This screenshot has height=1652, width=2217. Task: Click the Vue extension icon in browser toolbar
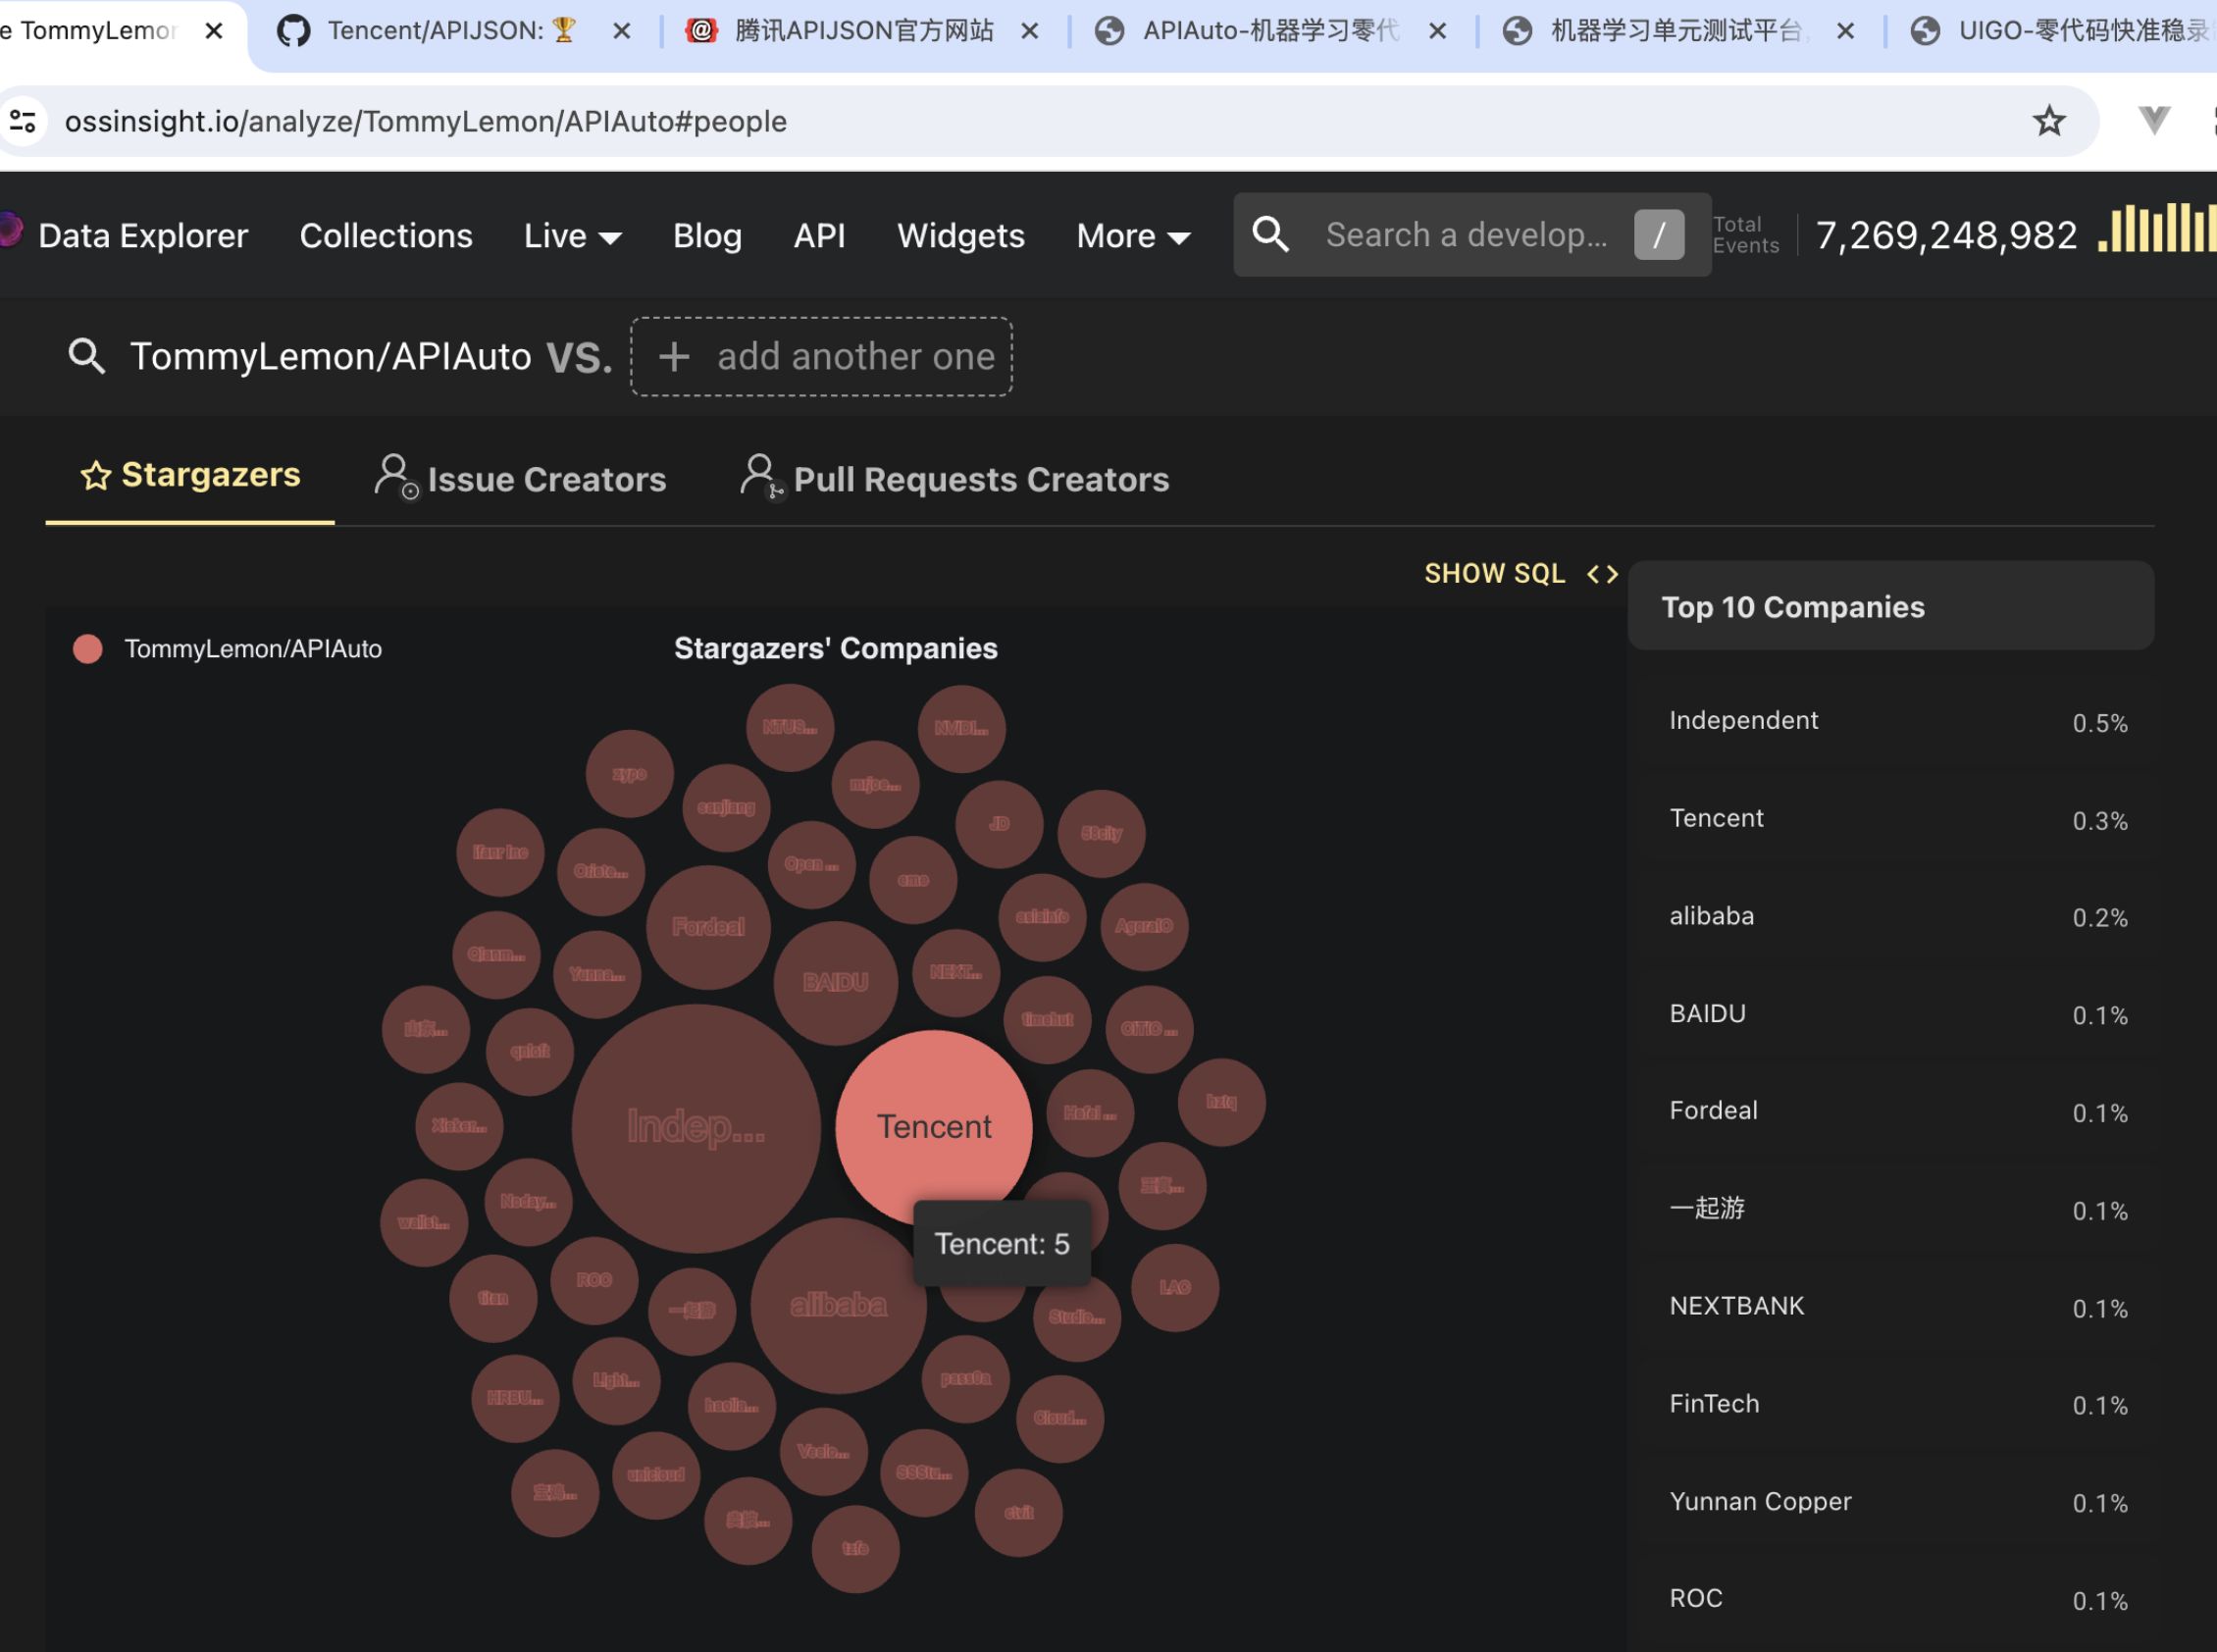[x=2153, y=121]
